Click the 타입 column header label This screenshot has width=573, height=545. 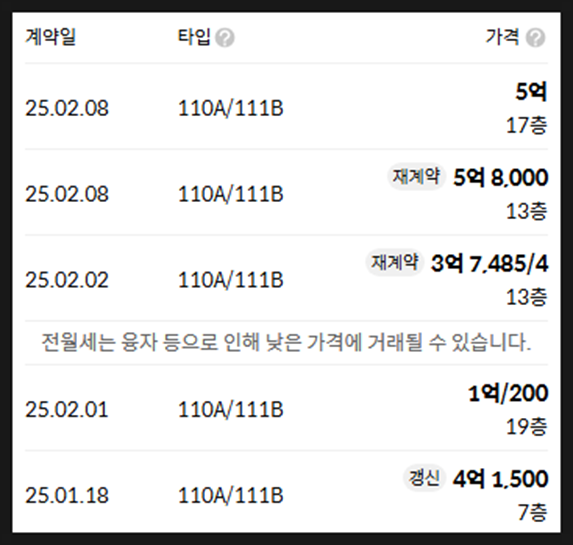194,37
